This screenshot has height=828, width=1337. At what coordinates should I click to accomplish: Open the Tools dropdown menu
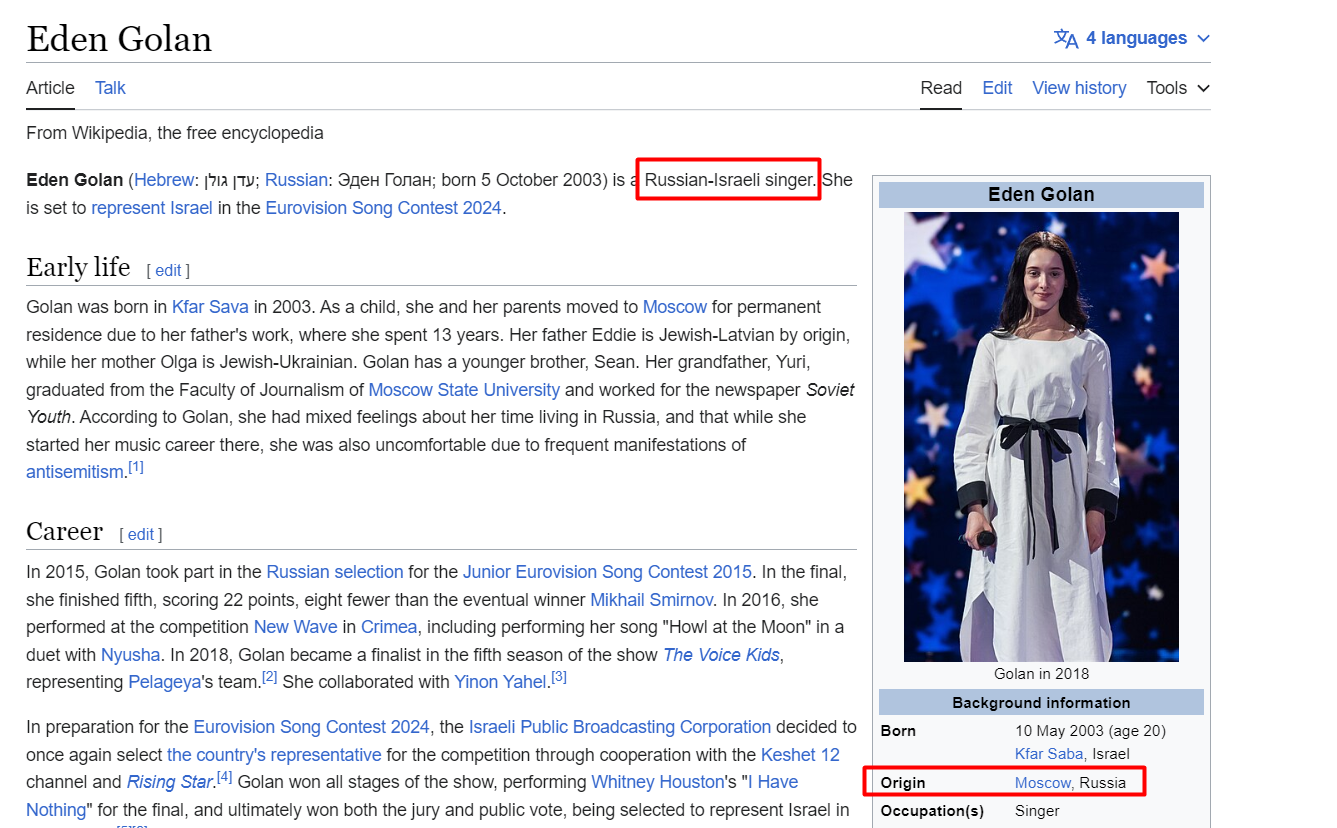pos(1178,88)
